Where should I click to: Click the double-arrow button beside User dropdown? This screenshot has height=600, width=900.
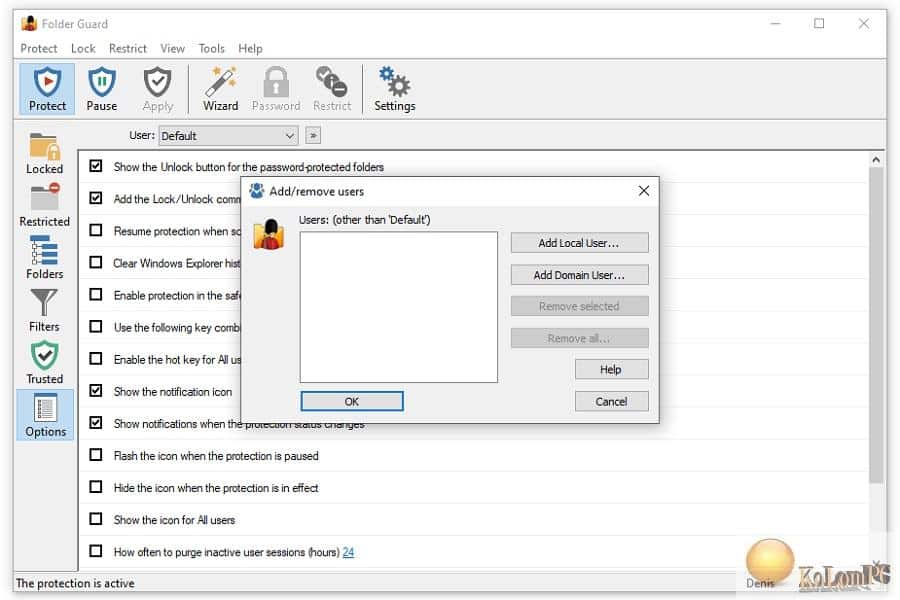pyautogui.click(x=313, y=136)
